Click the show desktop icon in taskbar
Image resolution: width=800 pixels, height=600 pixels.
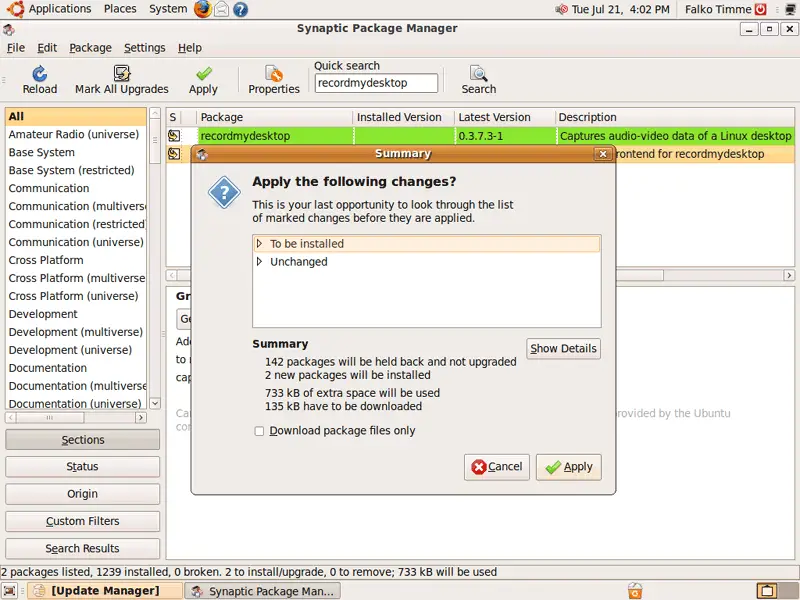point(10,591)
